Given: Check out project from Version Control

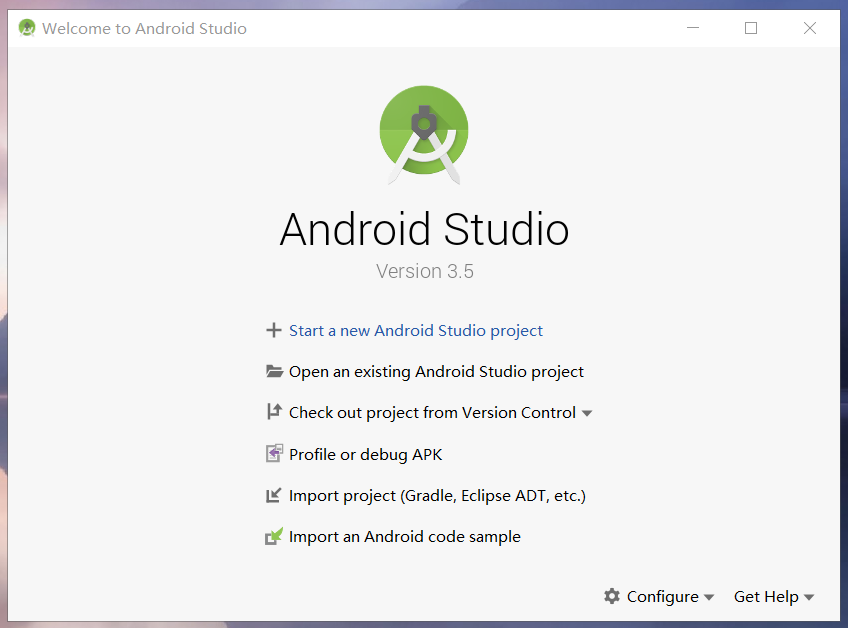Looking at the screenshot, I should tap(432, 412).
